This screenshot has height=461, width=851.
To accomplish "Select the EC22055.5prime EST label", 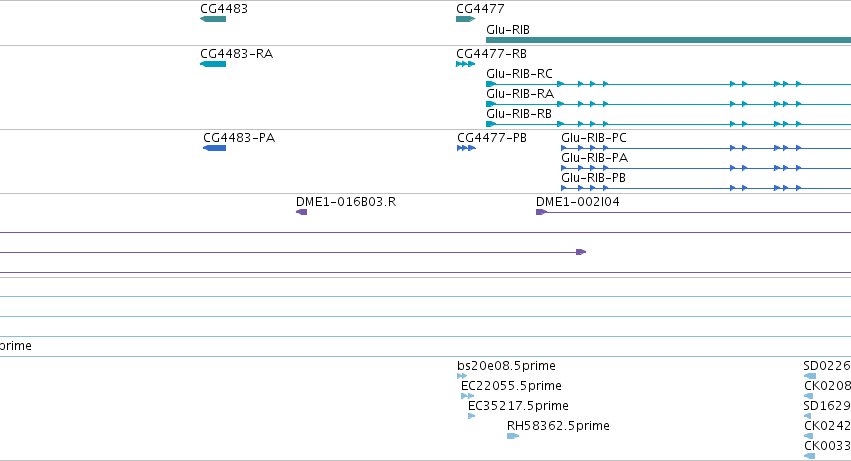I will point(511,386).
